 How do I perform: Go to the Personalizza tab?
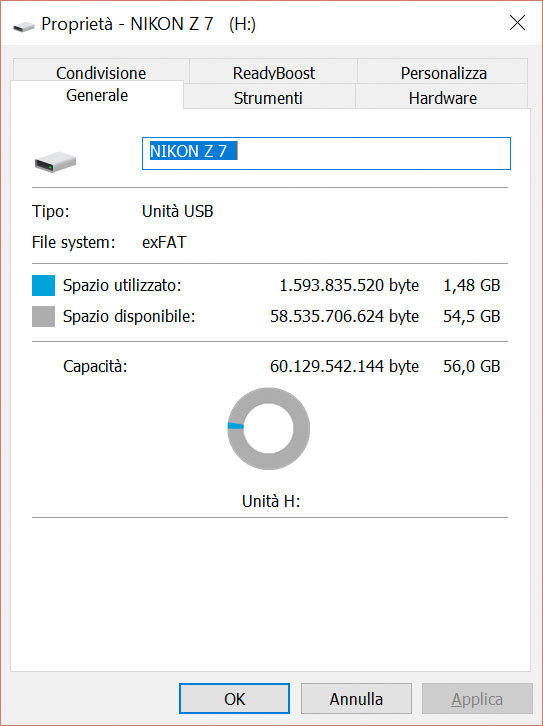pyautogui.click(x=443, y=72)
